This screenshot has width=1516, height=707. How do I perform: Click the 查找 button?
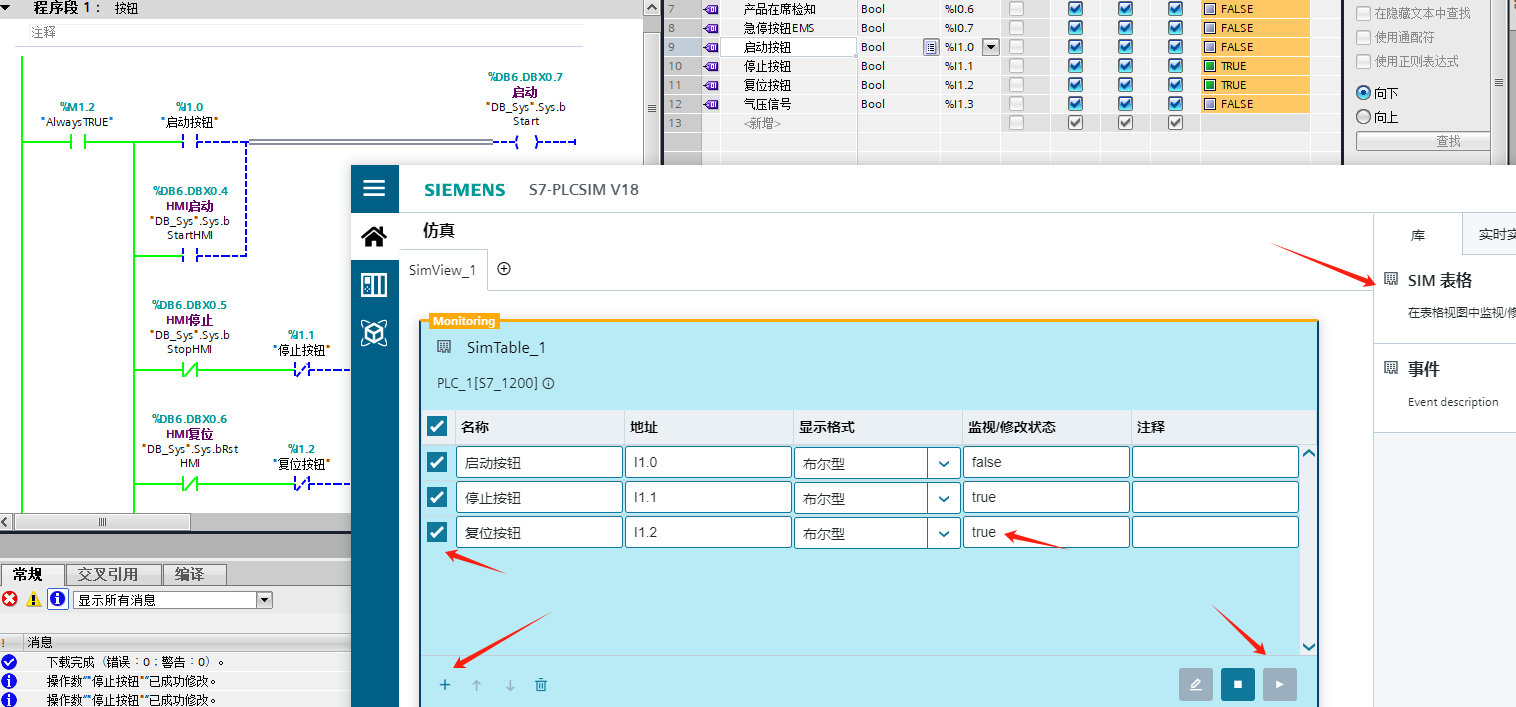(1447, 141)
